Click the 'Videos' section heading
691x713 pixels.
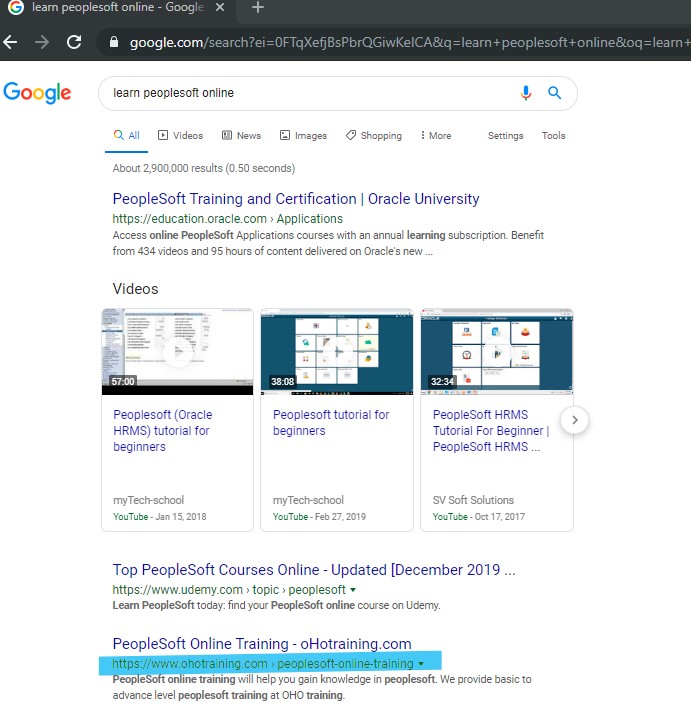[135, 289]
